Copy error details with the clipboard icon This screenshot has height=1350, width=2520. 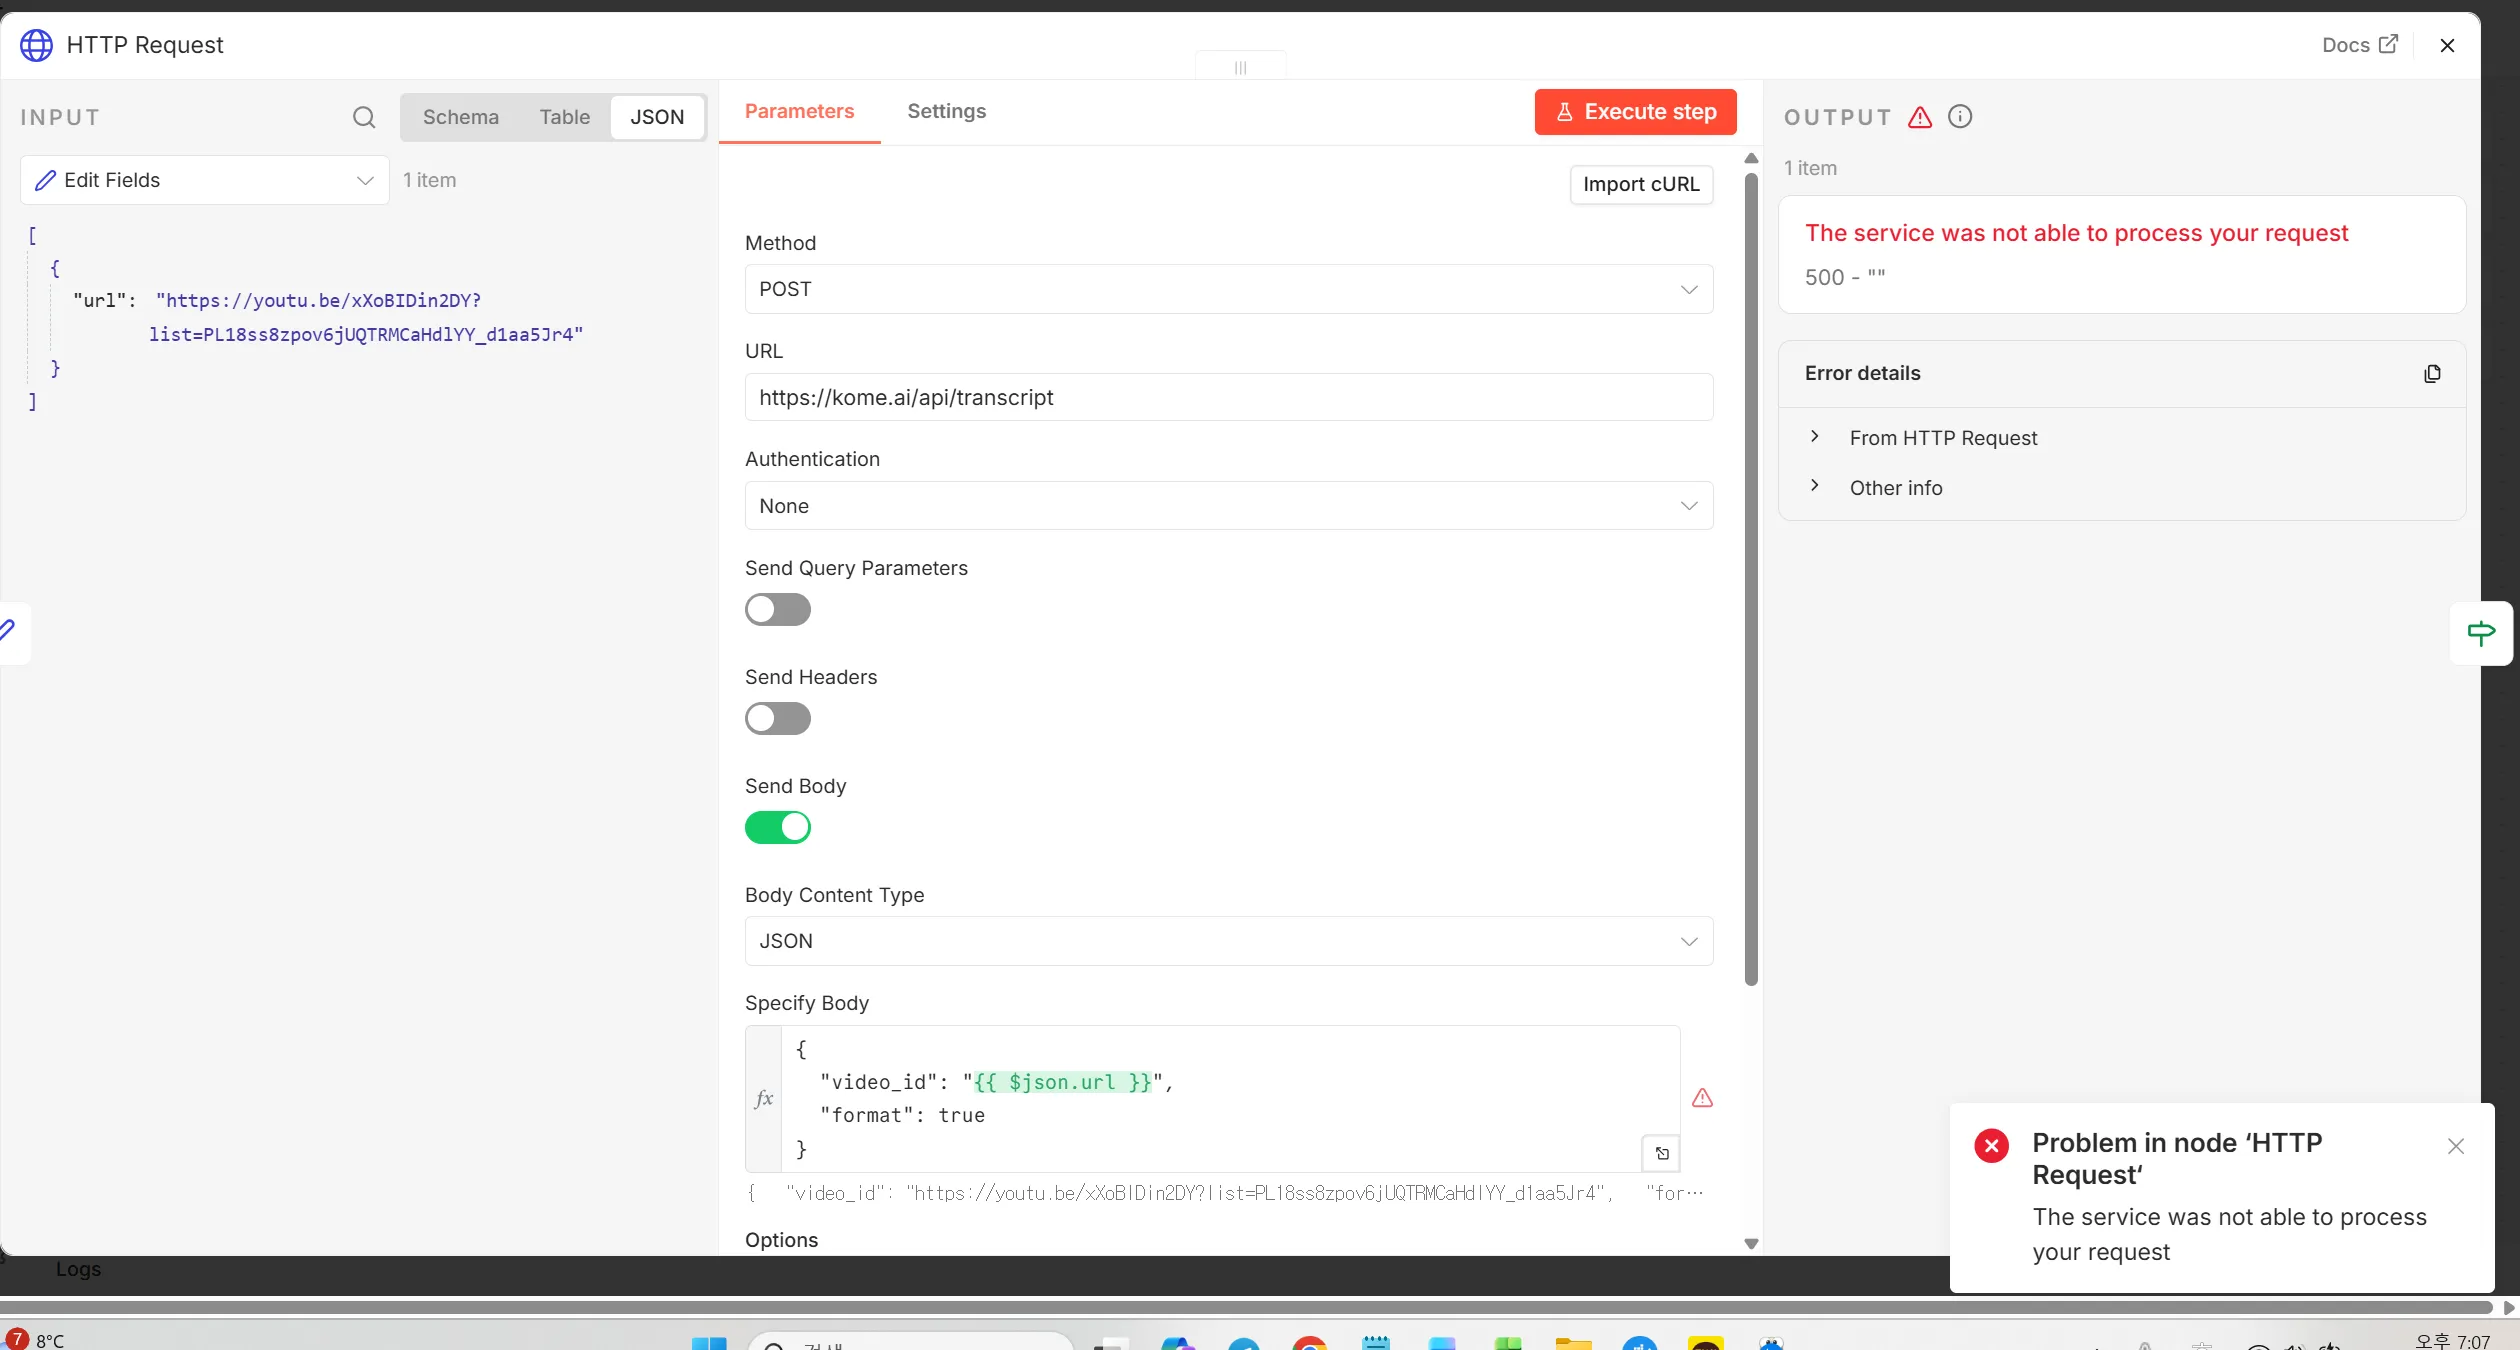tap(2432, 373)
